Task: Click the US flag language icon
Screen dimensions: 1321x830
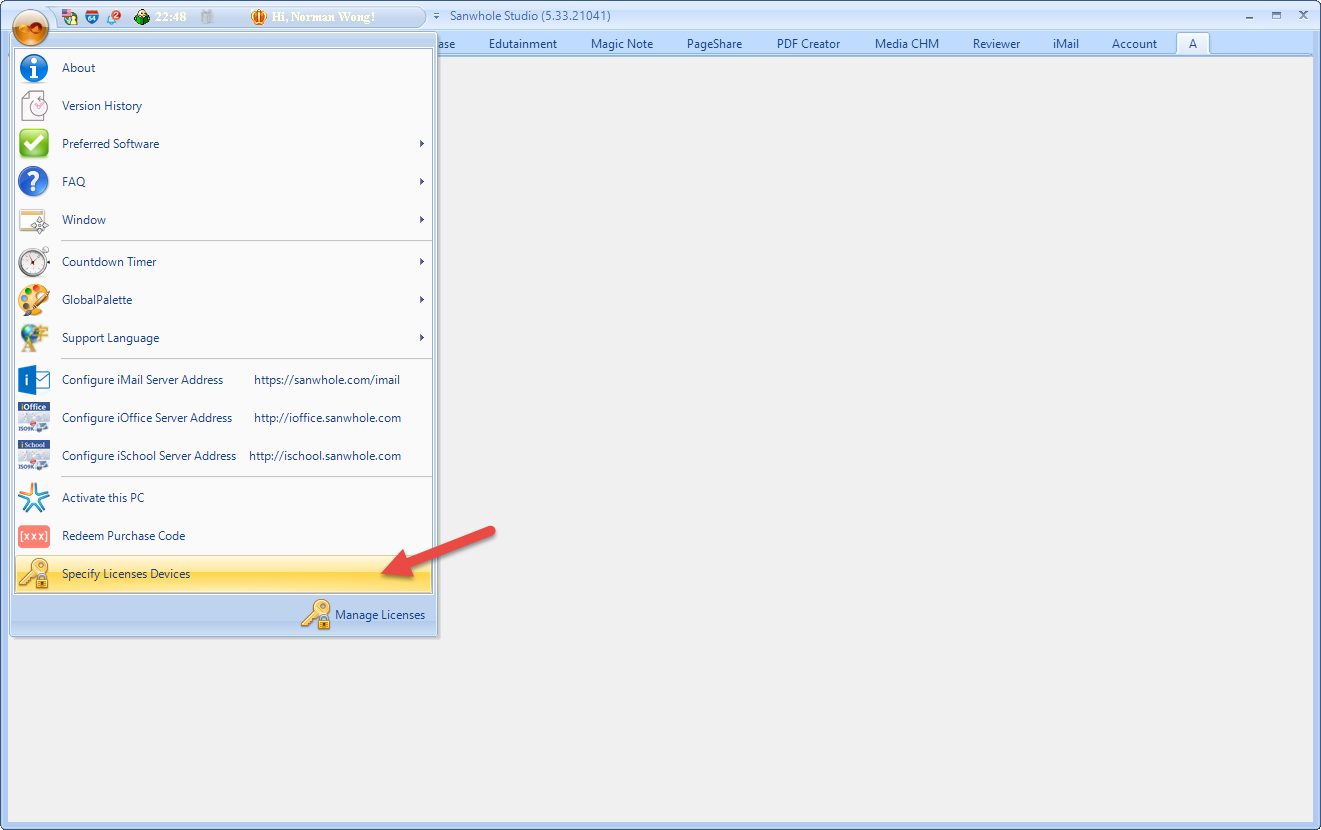Action: (x=70, y=17)
